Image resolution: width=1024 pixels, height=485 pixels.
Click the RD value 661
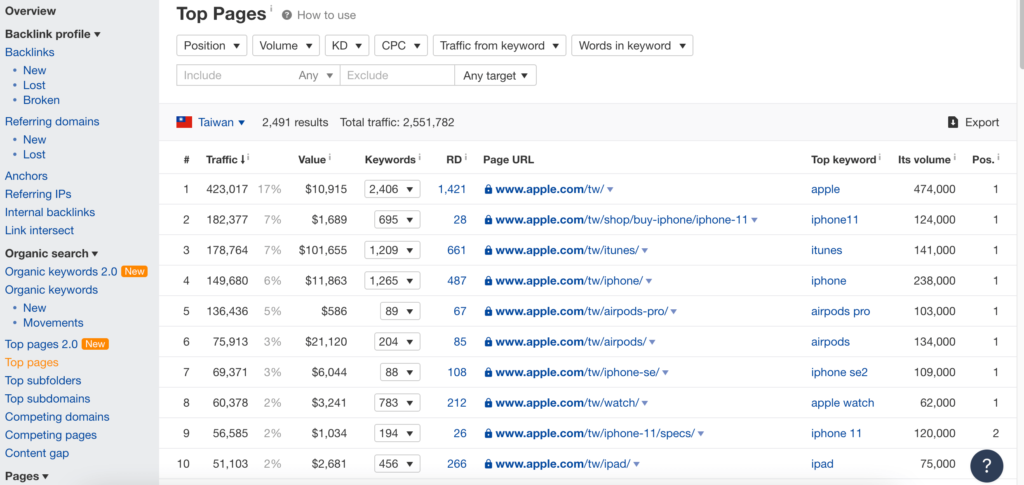(457, 251)
